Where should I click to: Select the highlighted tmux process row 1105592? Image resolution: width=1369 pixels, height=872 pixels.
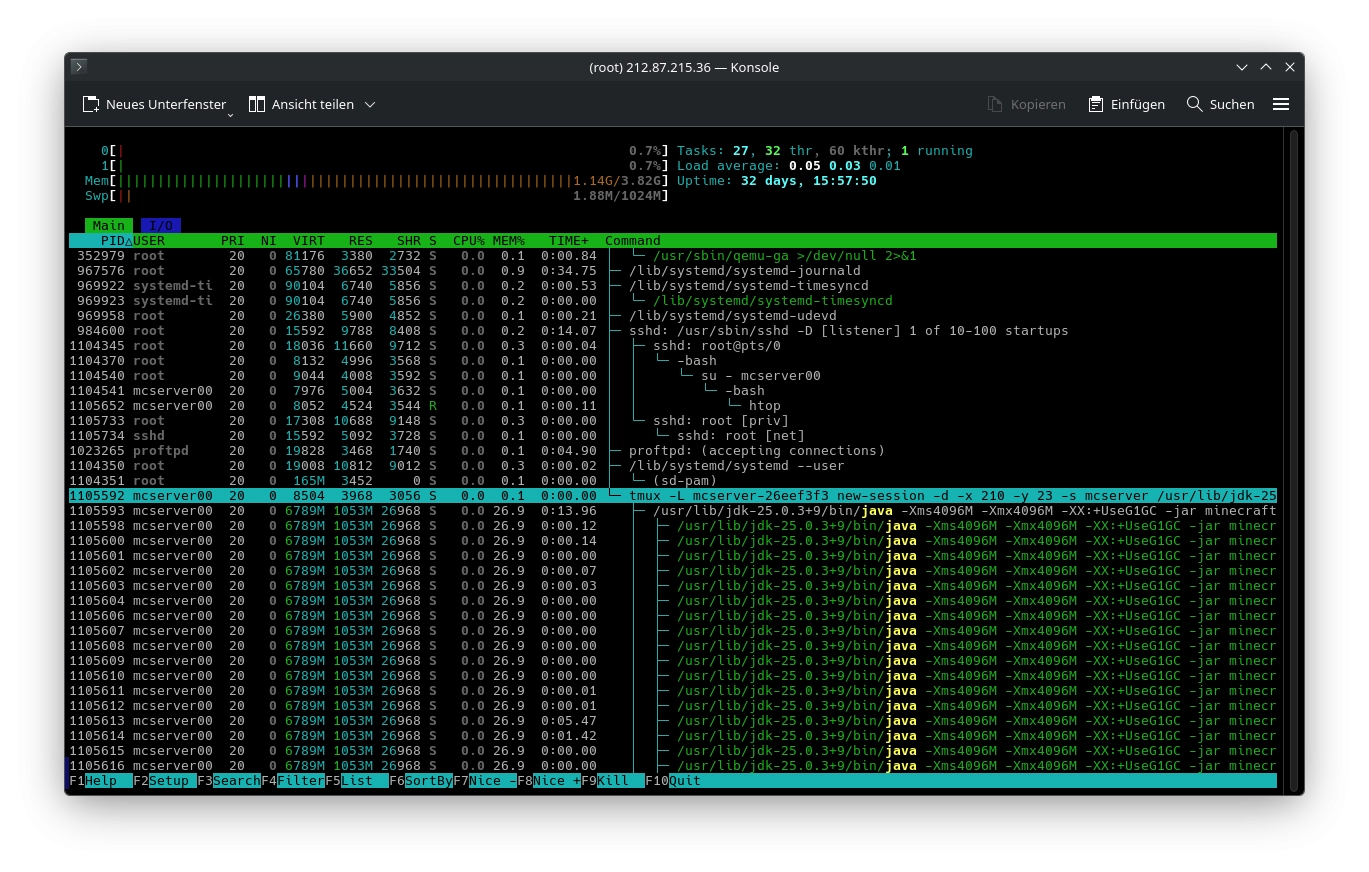[x=673, y=496]
